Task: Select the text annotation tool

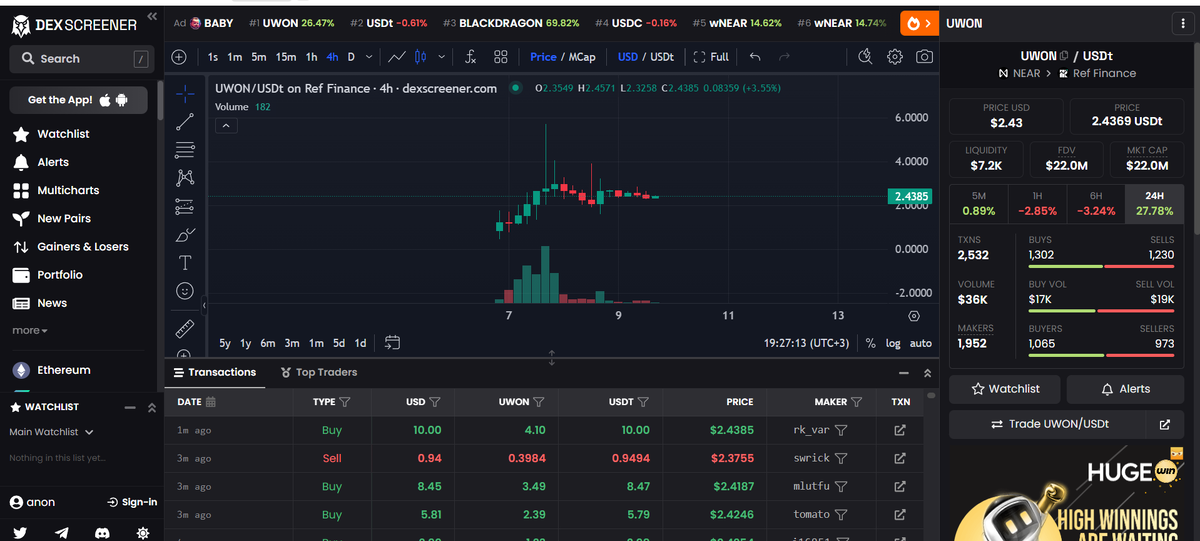Action: (185, 263)
